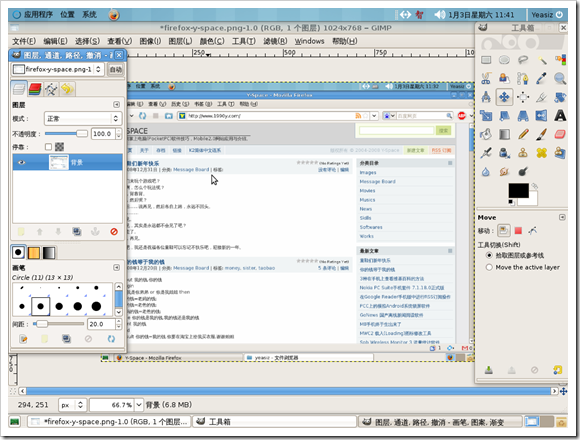Select the Paths tool in toolbox

point(523,78)
